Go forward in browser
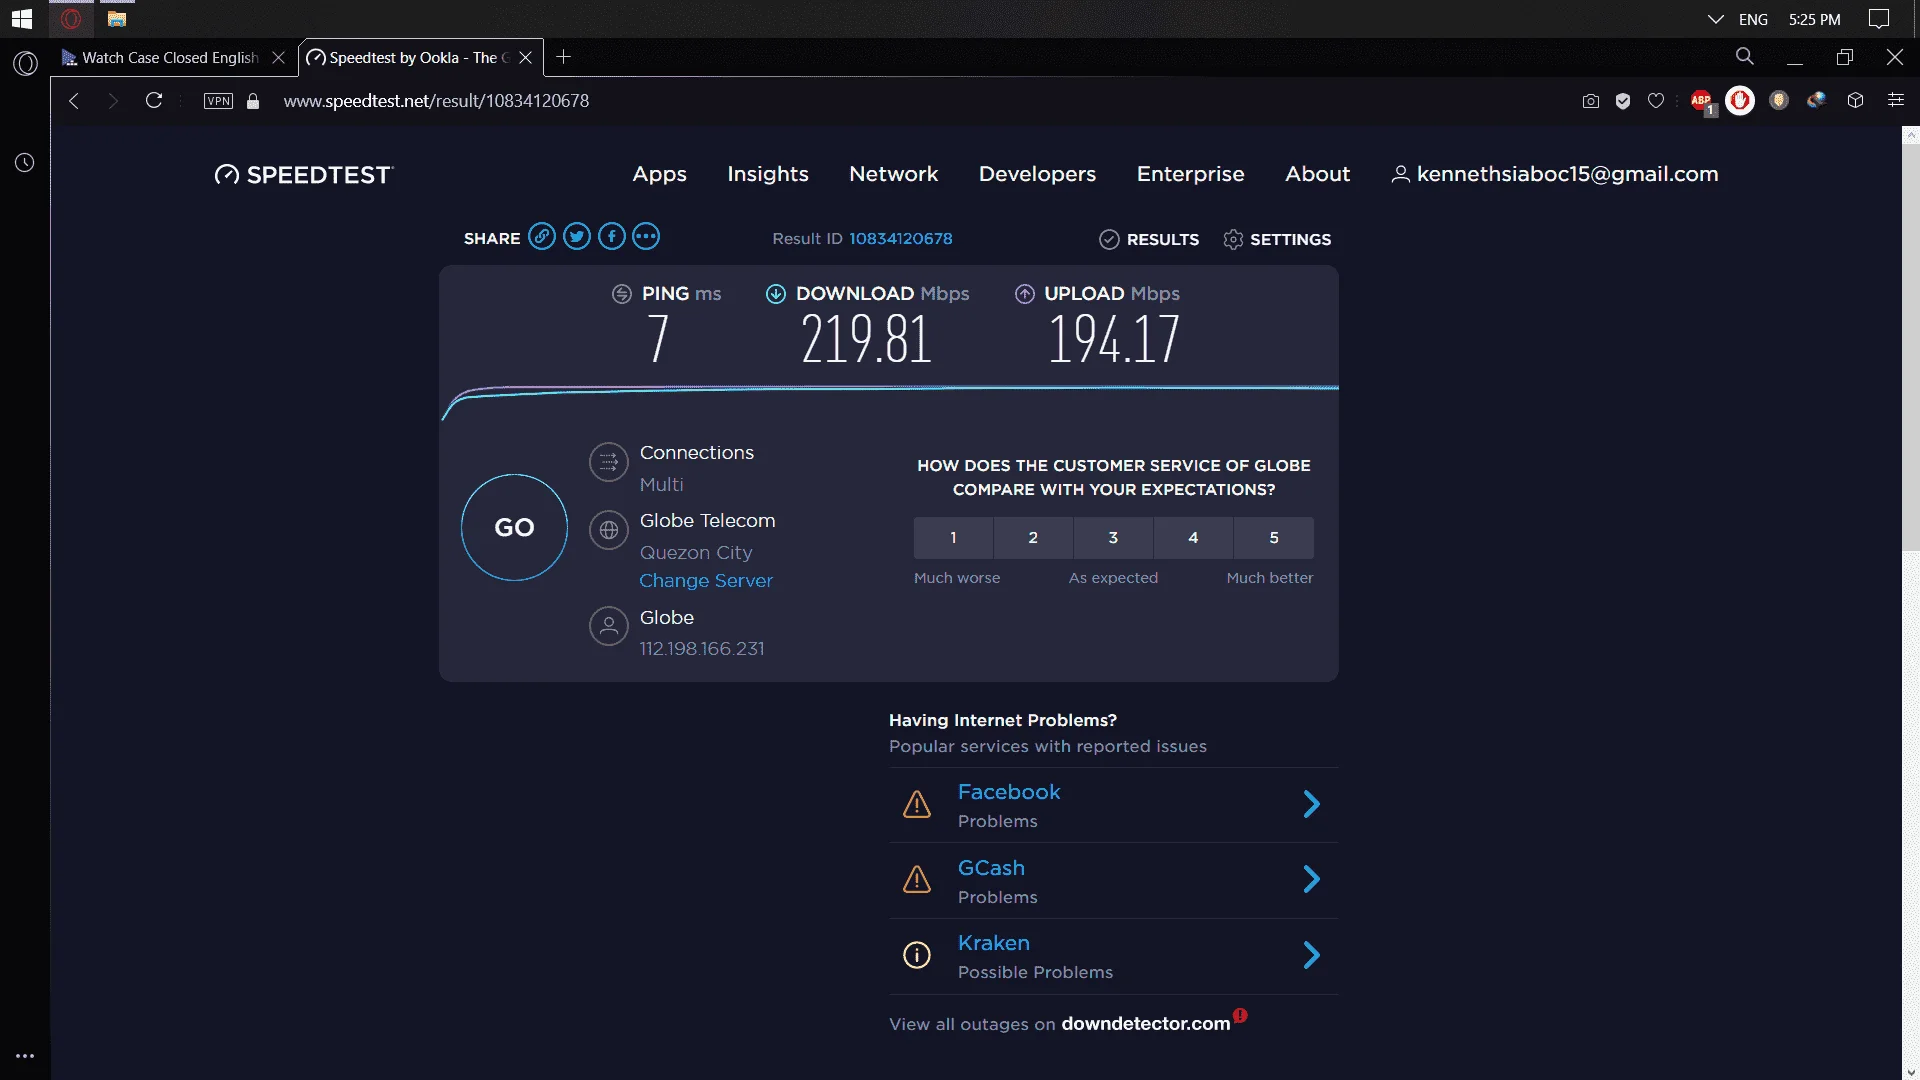Image resolution: width=1920 pixels, height=1080 pixels. point(113,101)
